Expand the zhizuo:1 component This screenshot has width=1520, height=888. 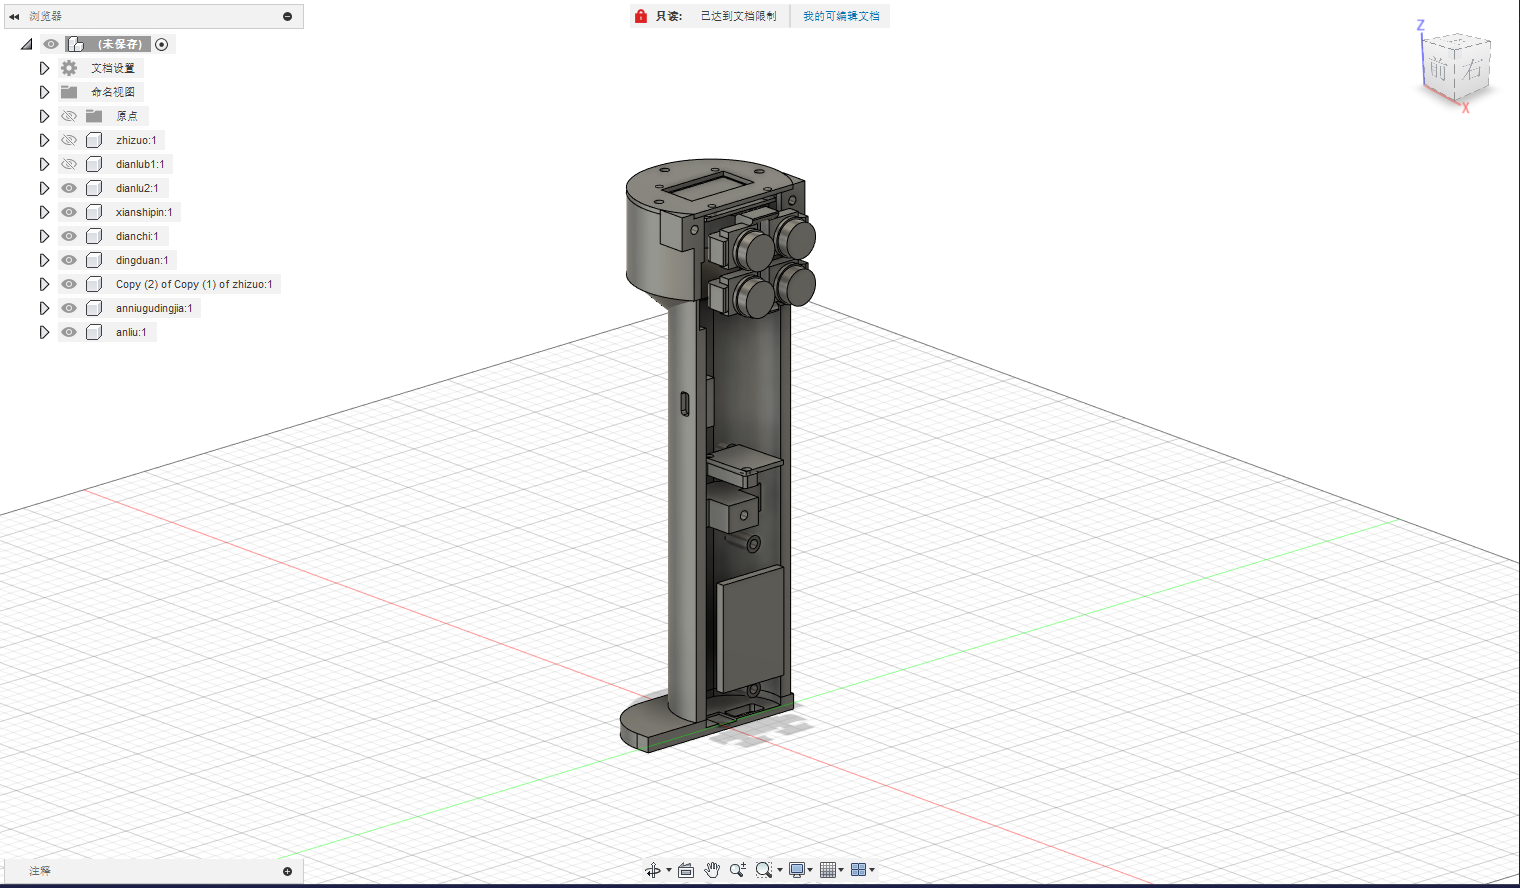tap(44, 140)
